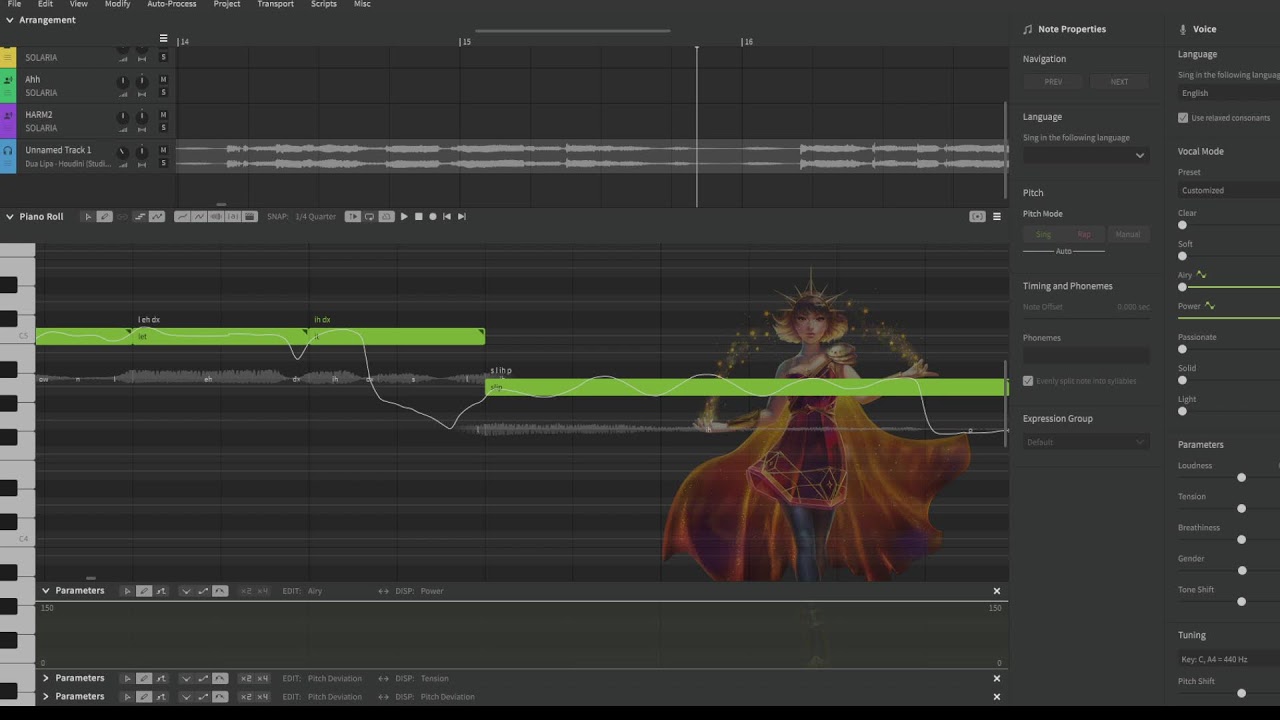Skip to start with the previous button

[x=447, y=216]
